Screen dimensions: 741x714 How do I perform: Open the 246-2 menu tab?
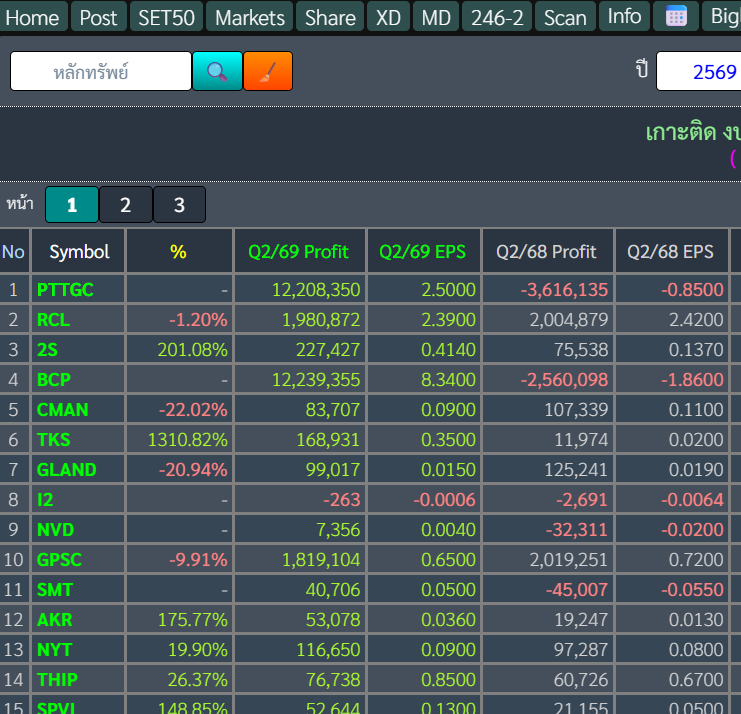point(497,17)
